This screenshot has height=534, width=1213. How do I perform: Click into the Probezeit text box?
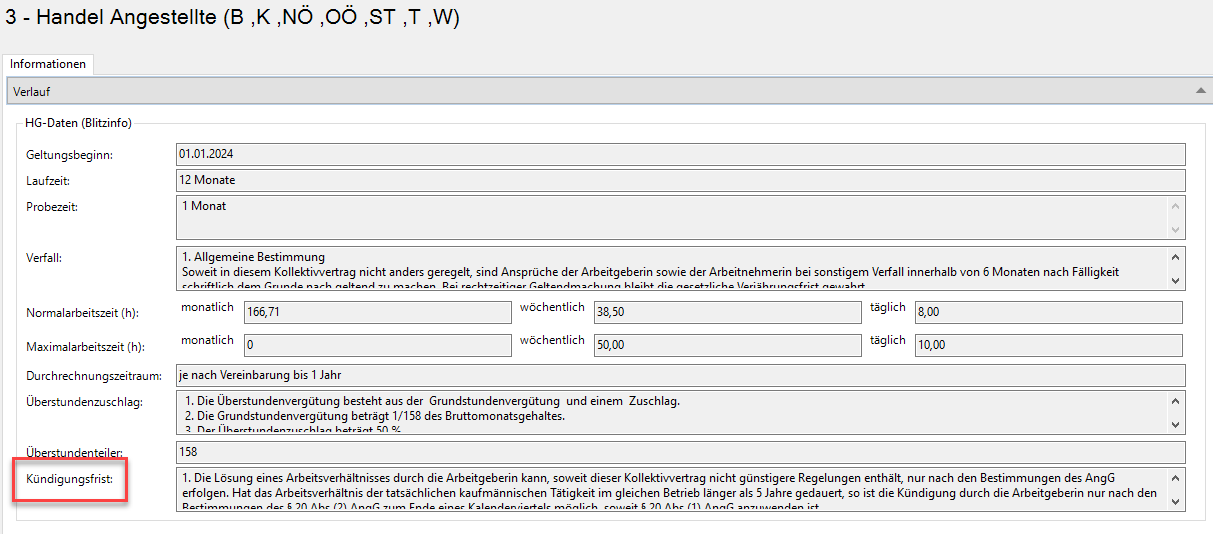point(670,217)
